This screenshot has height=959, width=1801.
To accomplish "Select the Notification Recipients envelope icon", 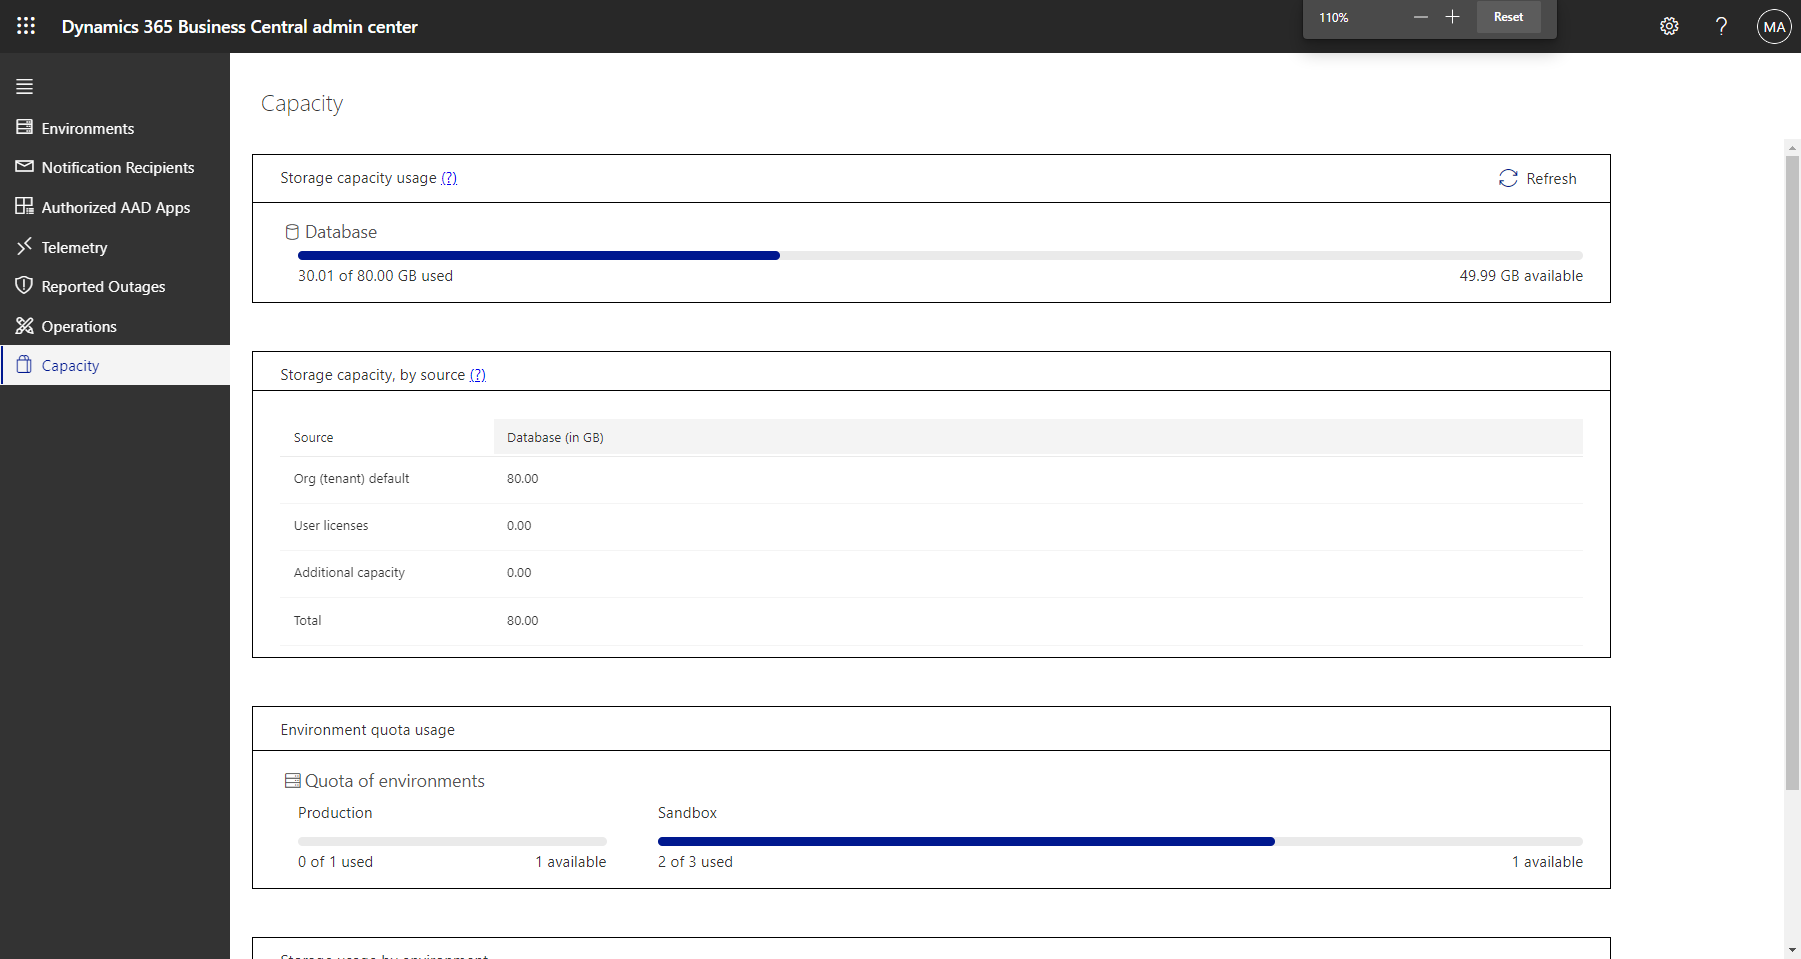I will (x=24, y=167).
